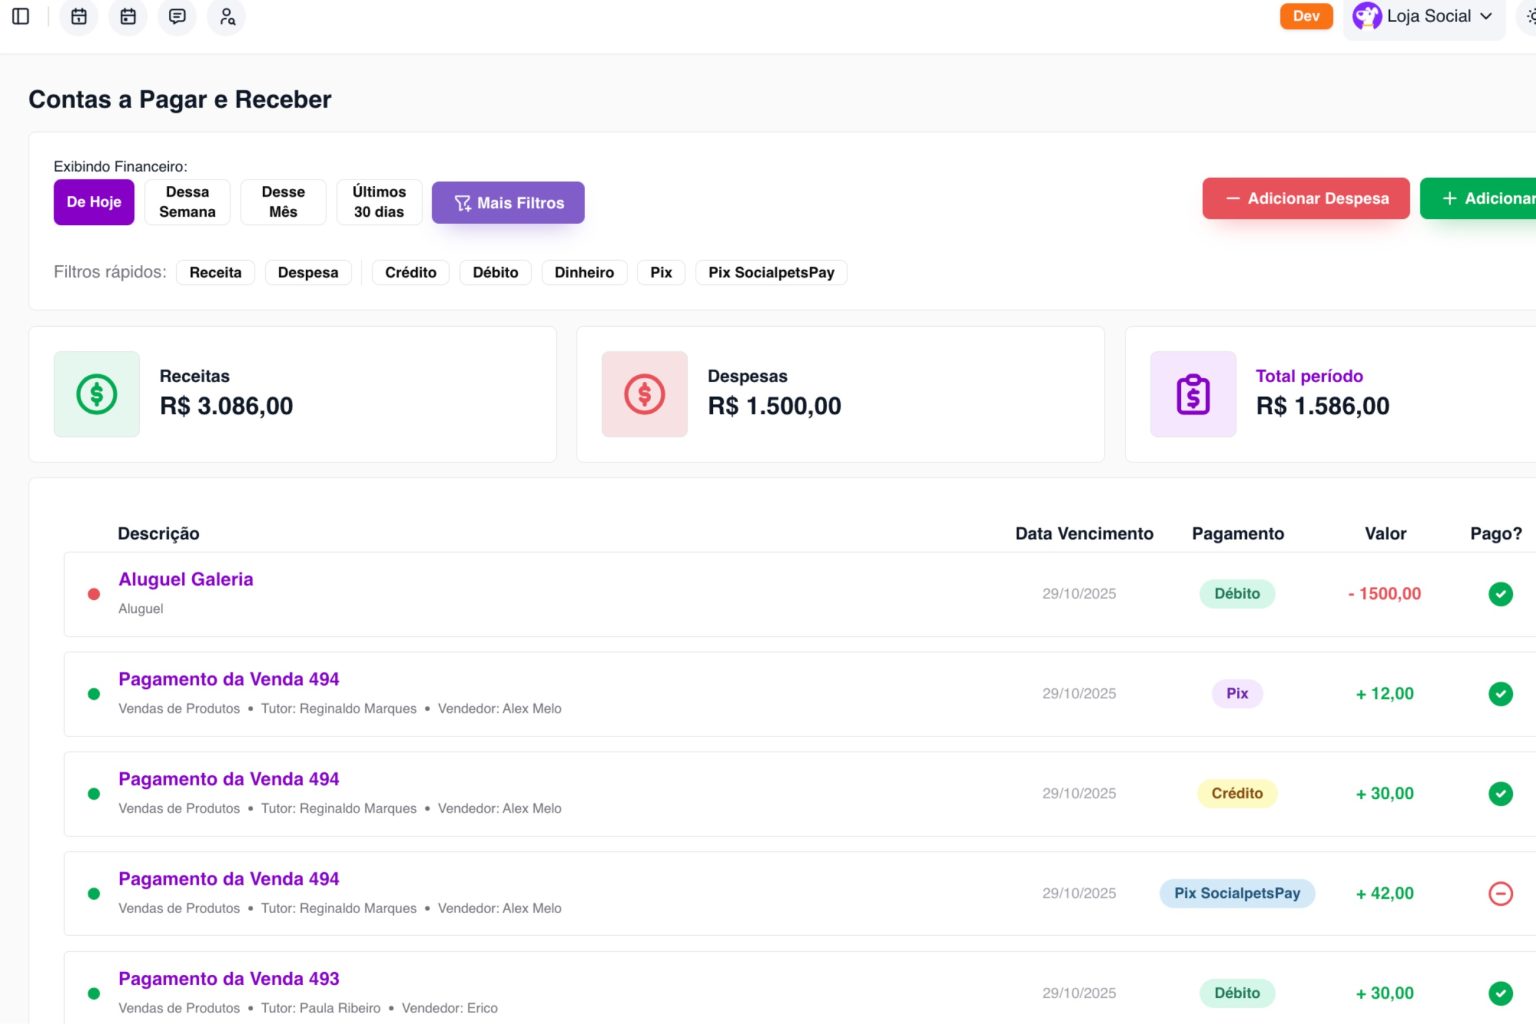This screenshot has height=1024, width=1536.
Task: Toggle paid status for Aluguel Galeria
Action: click(x=1500, y=594)
